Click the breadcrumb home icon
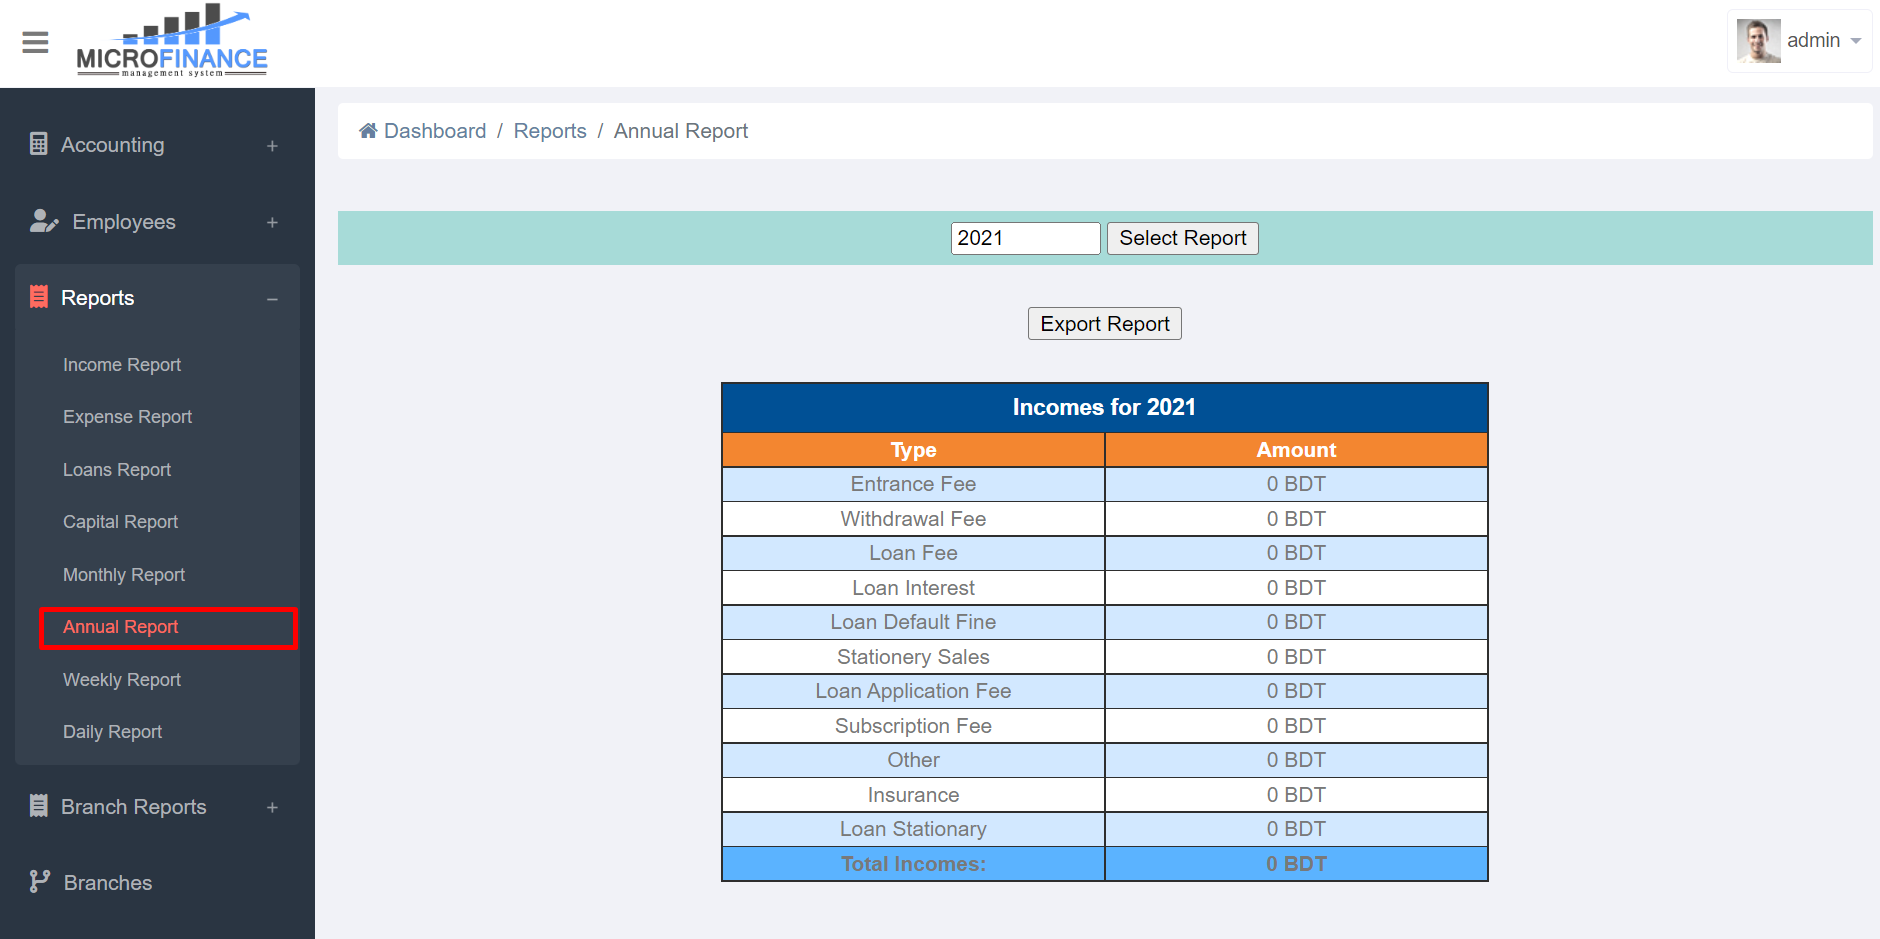The image size is (1880, 939). pyautogui.click(x=368, y=131)
